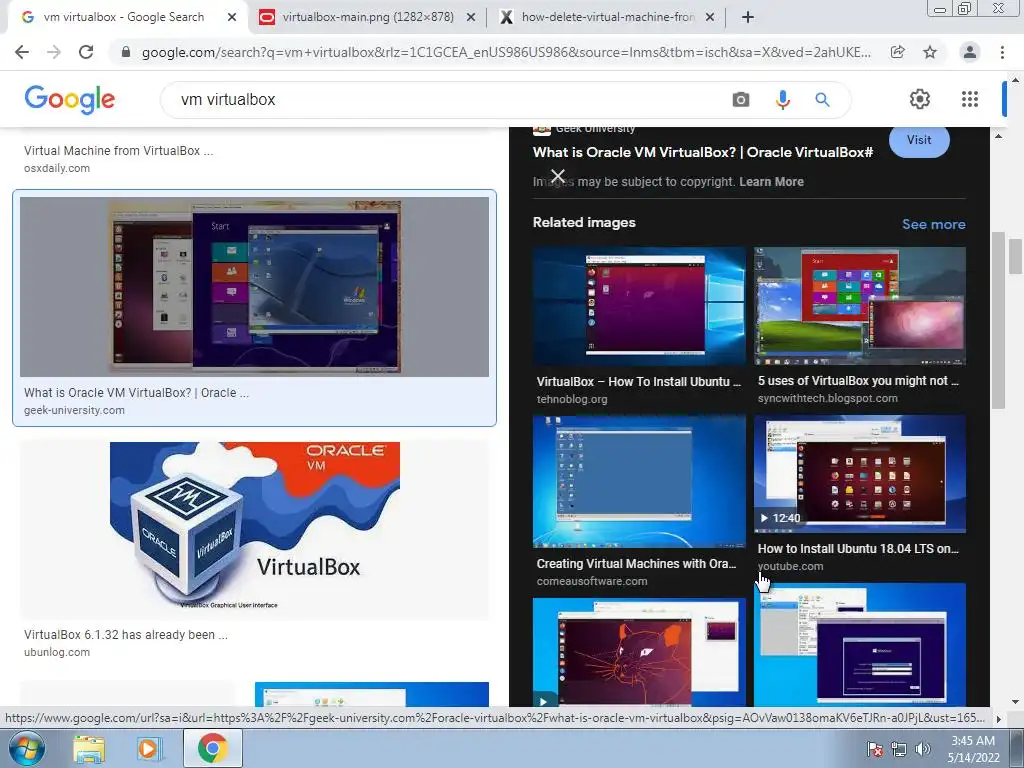1024x768 pixels.
Task: Click preview panel scroll-up arrow
Action: coord(998,136)
